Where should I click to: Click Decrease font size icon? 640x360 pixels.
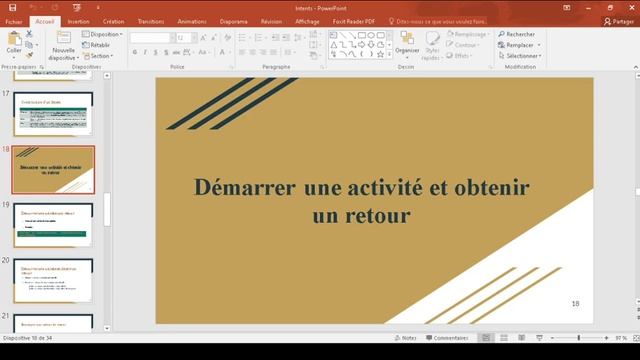tap(214, 38)
